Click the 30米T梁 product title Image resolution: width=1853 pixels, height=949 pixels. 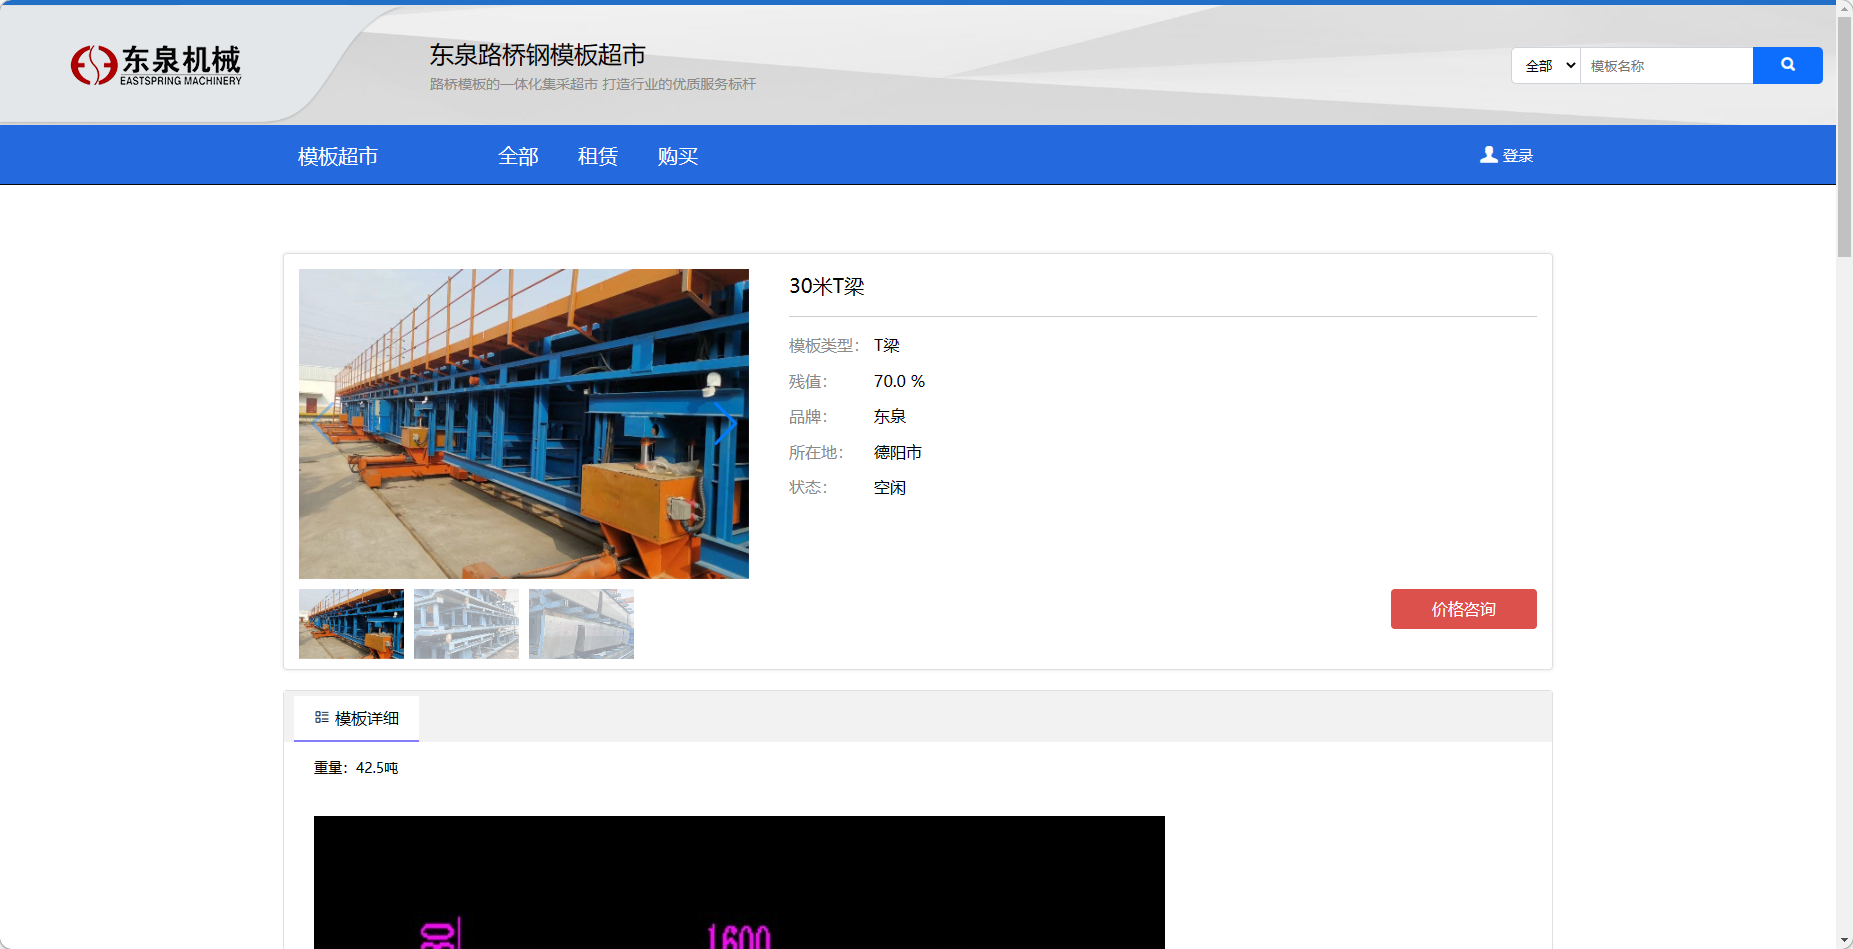pos(827,286)
